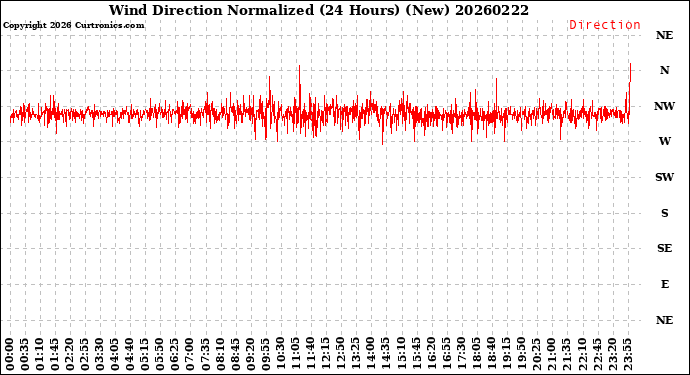Click the '22:10' time axis label
This screenshot has width=690, height=375.
coord(582,354)
